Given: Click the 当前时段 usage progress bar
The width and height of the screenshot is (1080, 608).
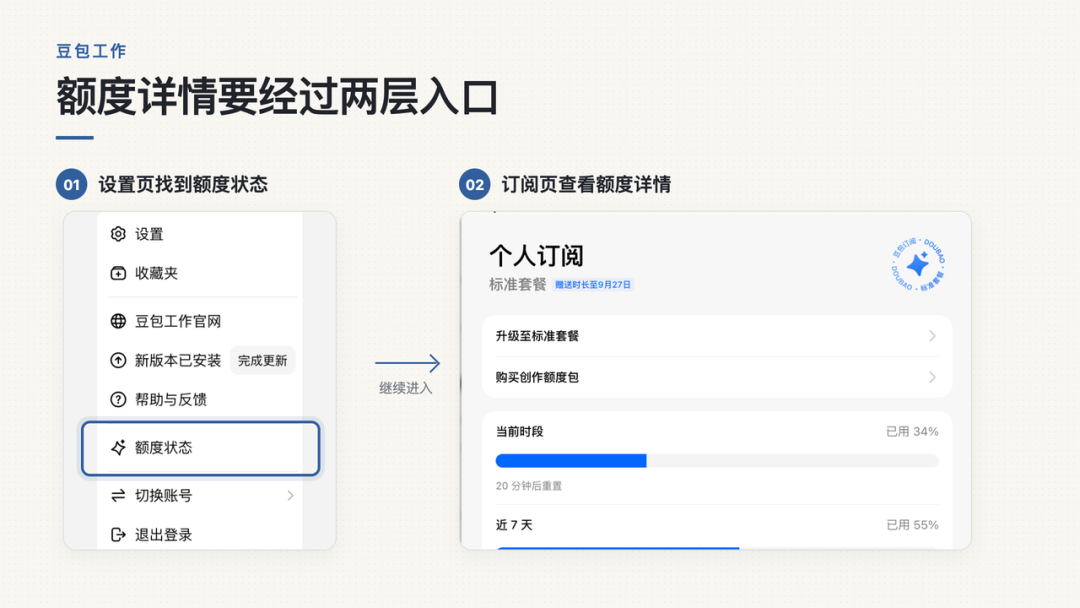Looking at the screenshot, I should pos(717,461).
